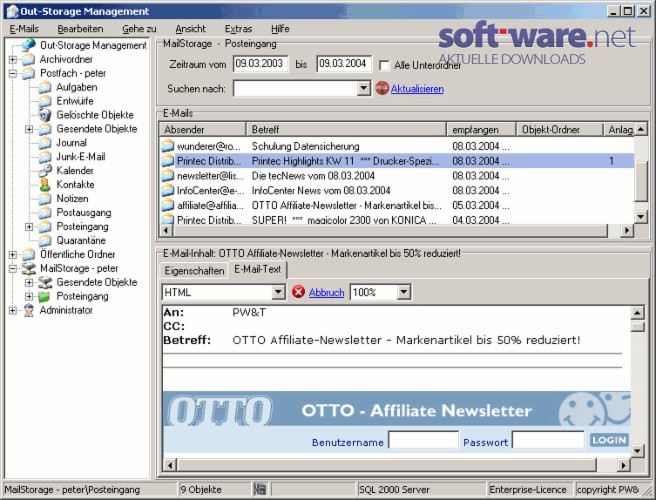Click the Out-Storage Management globe icon
Image resolution: width=656 pixels, height=500 pixels.
point(28,45)
